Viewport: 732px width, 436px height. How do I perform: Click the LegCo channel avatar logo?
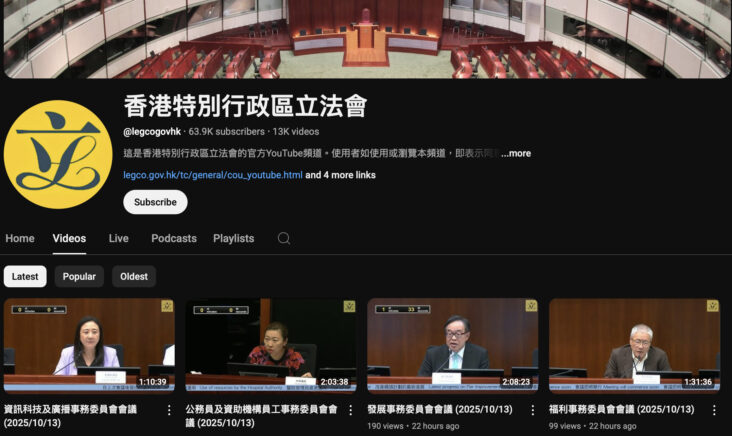click(x=58, y=154)
